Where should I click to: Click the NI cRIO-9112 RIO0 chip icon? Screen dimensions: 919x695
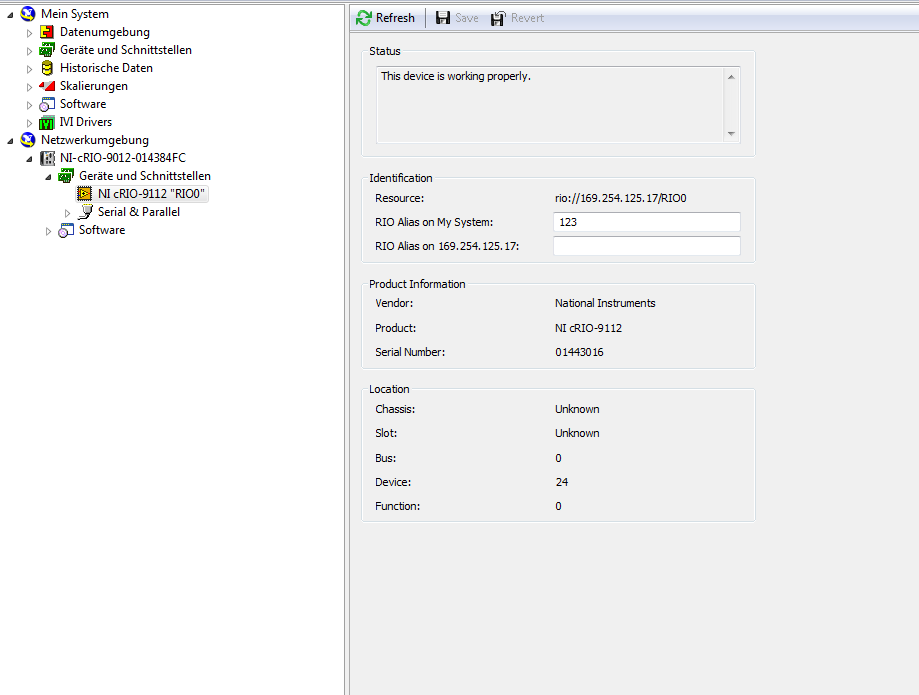click(x=84, y=194)
